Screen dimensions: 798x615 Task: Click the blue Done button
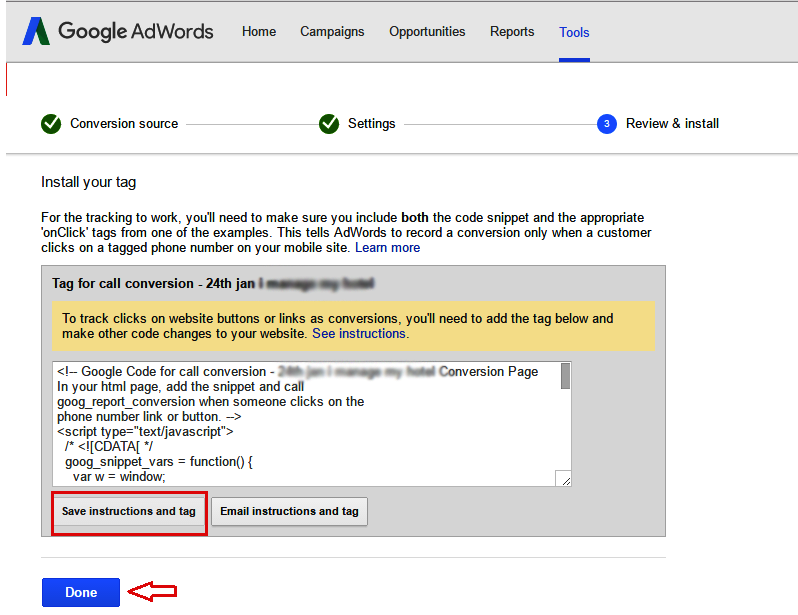(81, 592)
